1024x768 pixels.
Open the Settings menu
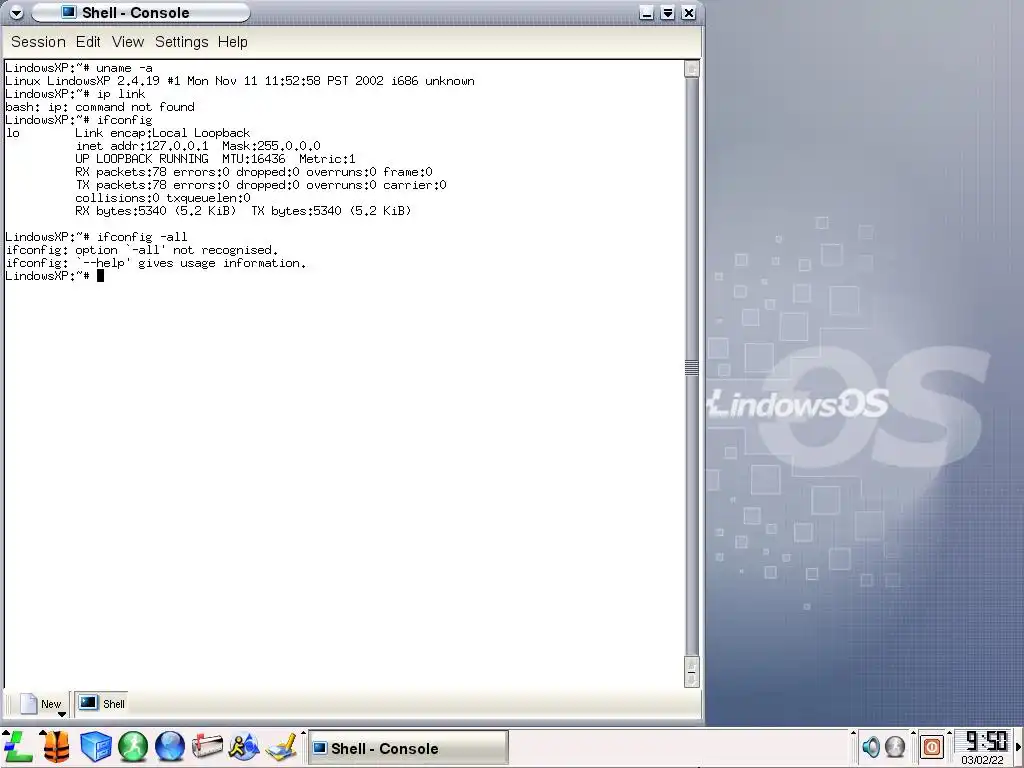[182, 42]
